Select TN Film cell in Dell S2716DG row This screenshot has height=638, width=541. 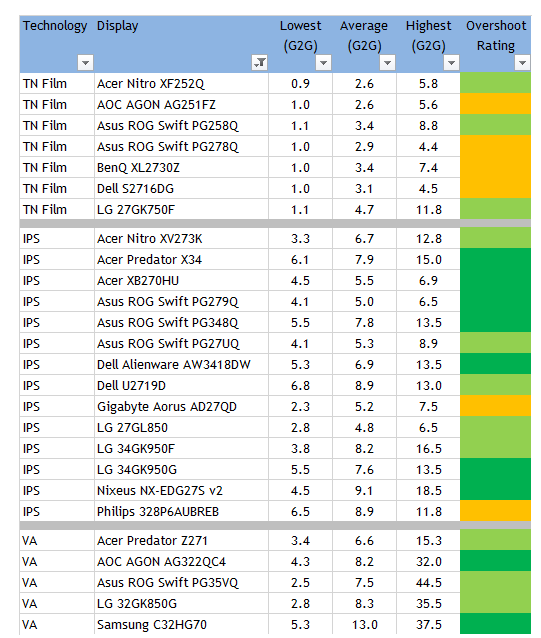[57, 189]
